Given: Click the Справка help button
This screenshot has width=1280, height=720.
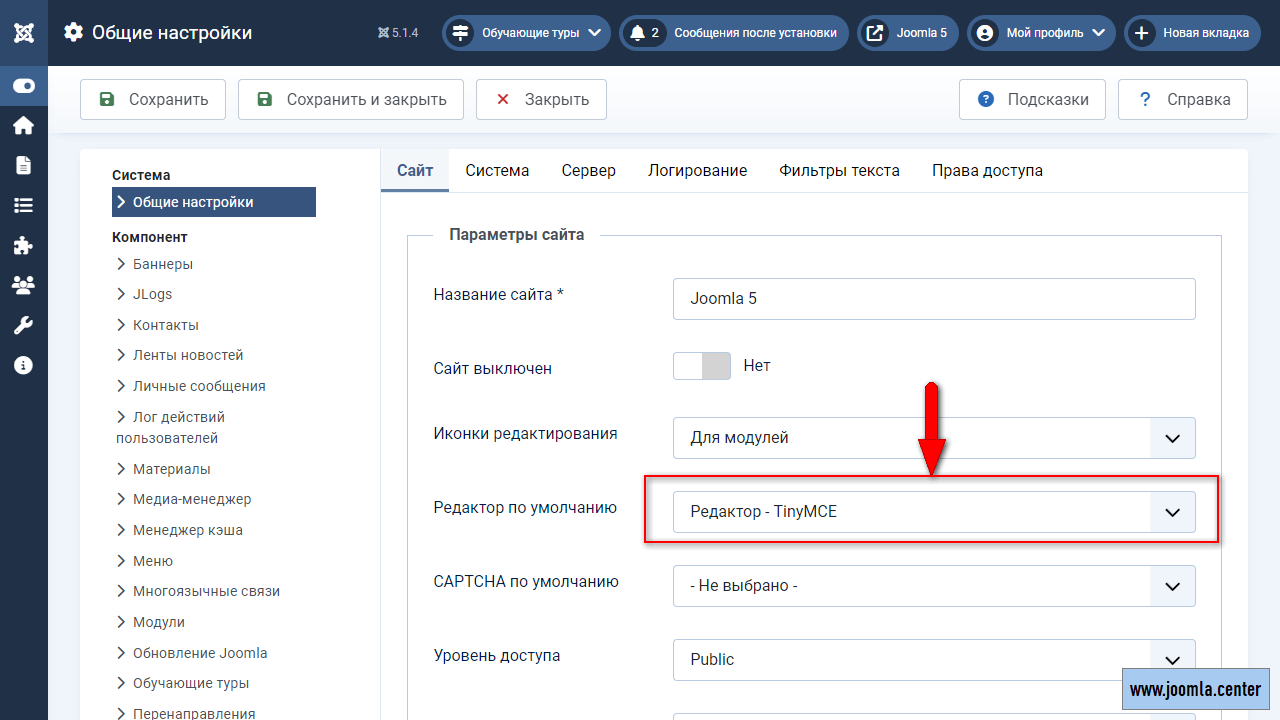Looking at the screenshot, I should pyautogui.click(x=1183, y=100).
